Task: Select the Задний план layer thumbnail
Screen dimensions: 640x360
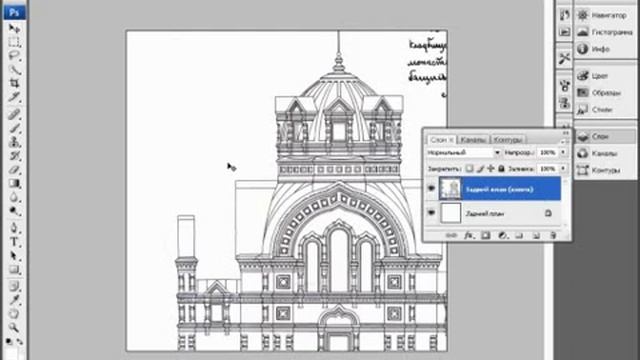Action: point(450,213)
